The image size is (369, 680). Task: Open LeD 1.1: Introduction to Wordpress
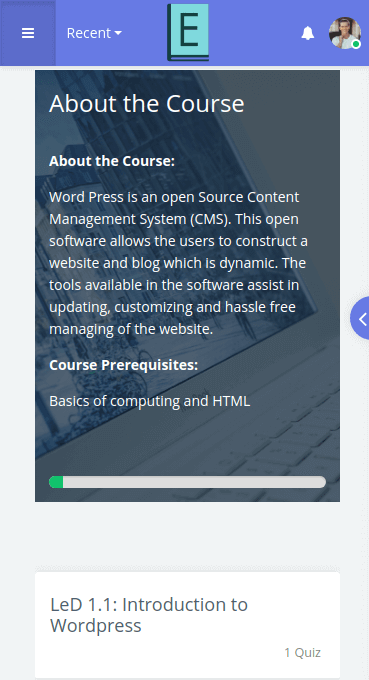coord(149,615)
